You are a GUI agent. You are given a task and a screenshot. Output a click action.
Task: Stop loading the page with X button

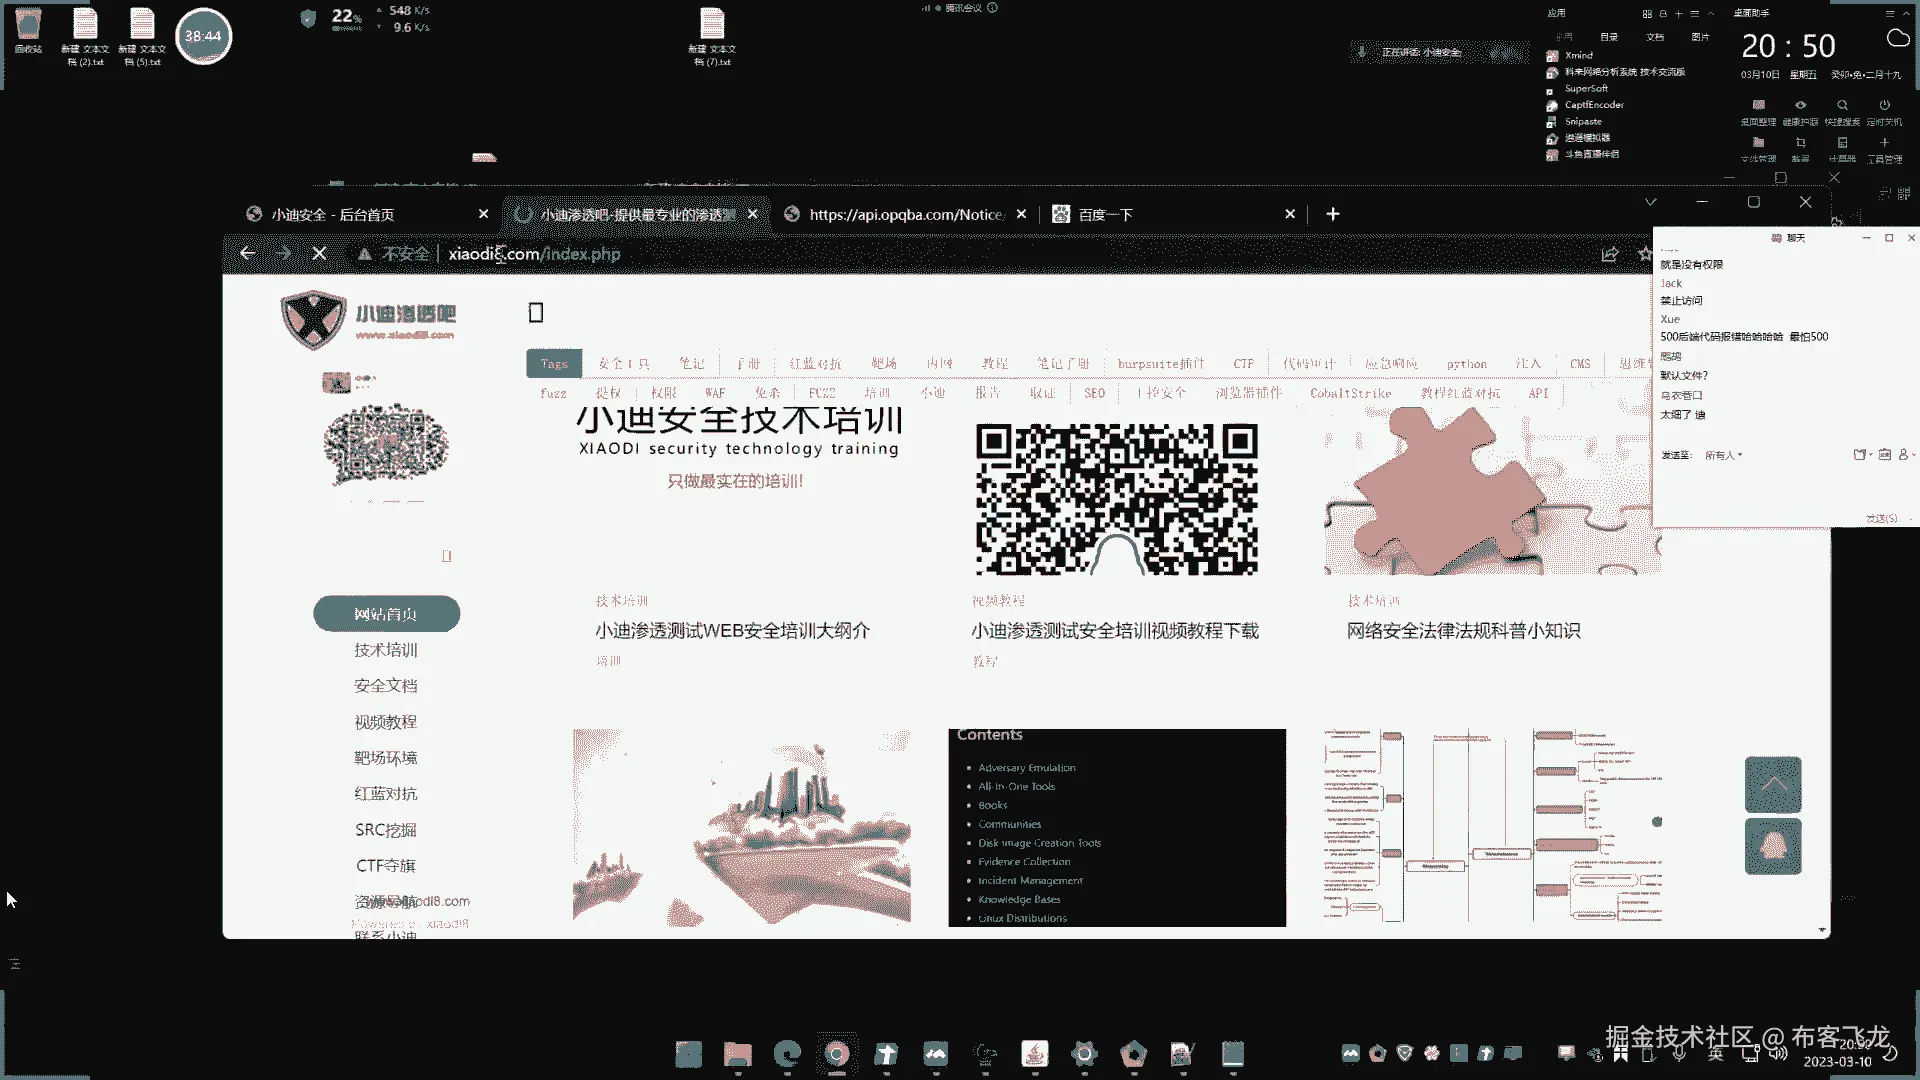(319, 254)
